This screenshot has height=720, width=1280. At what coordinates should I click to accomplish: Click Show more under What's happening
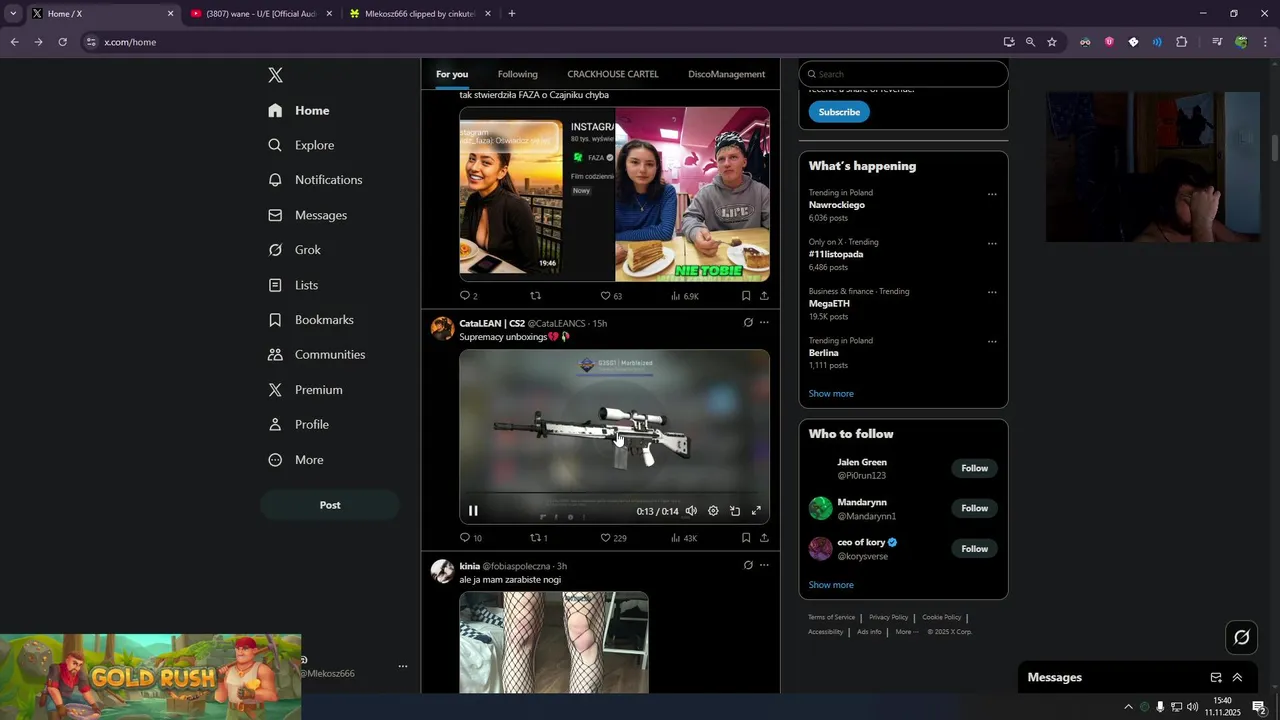point(831,394)
